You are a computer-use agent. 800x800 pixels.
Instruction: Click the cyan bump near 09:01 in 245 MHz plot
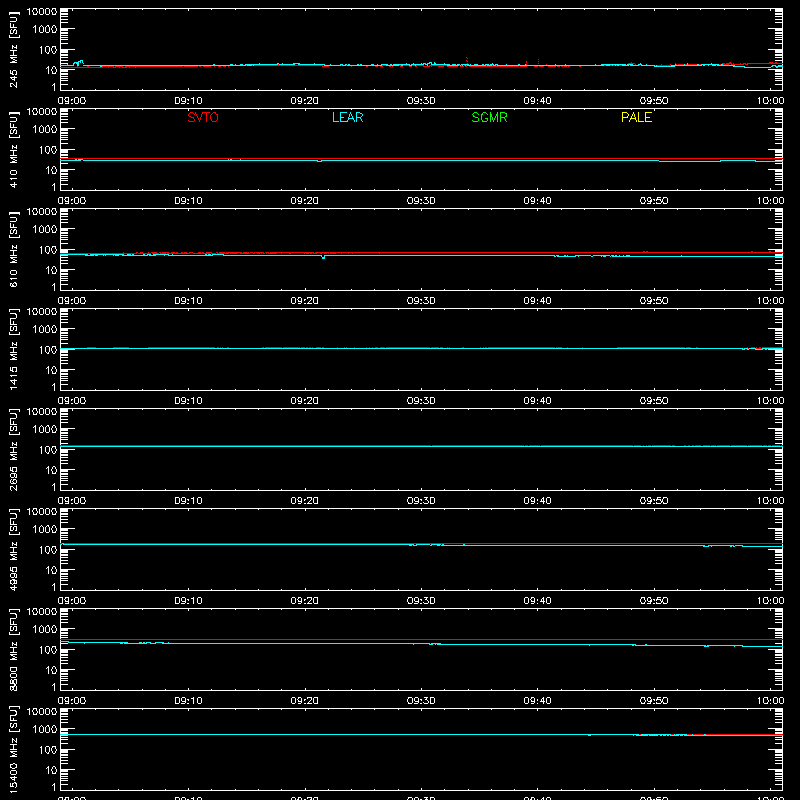click(79, 63)
